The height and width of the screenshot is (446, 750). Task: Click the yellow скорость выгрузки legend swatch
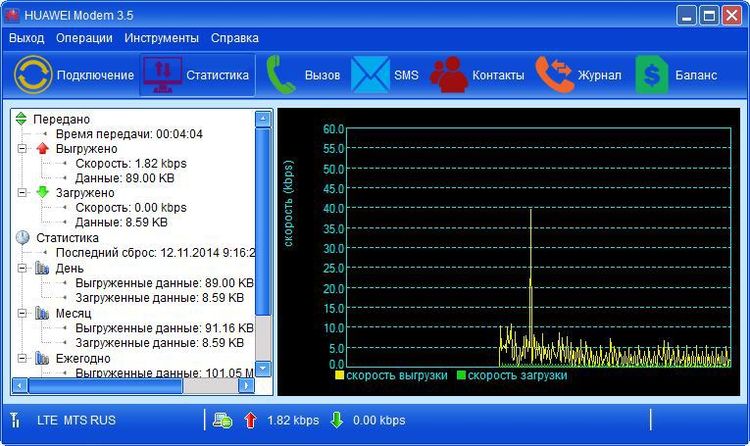340,375
